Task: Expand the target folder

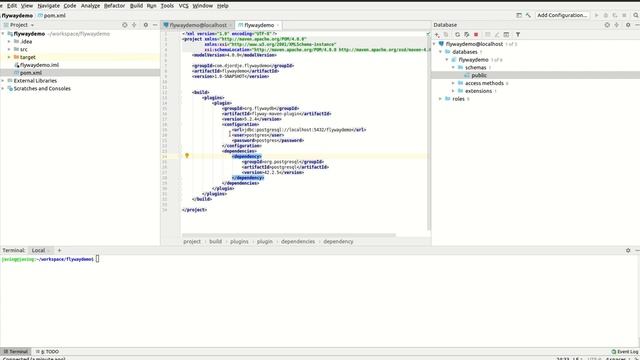Action: (x=9, y=57)
